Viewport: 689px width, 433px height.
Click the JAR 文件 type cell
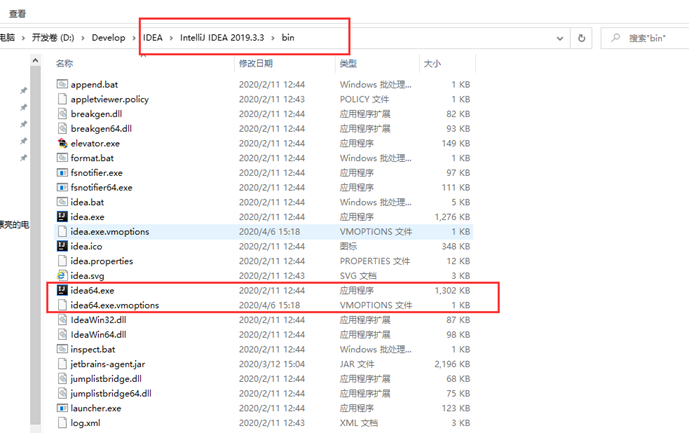pyautogui.click(x=357, y=364)
